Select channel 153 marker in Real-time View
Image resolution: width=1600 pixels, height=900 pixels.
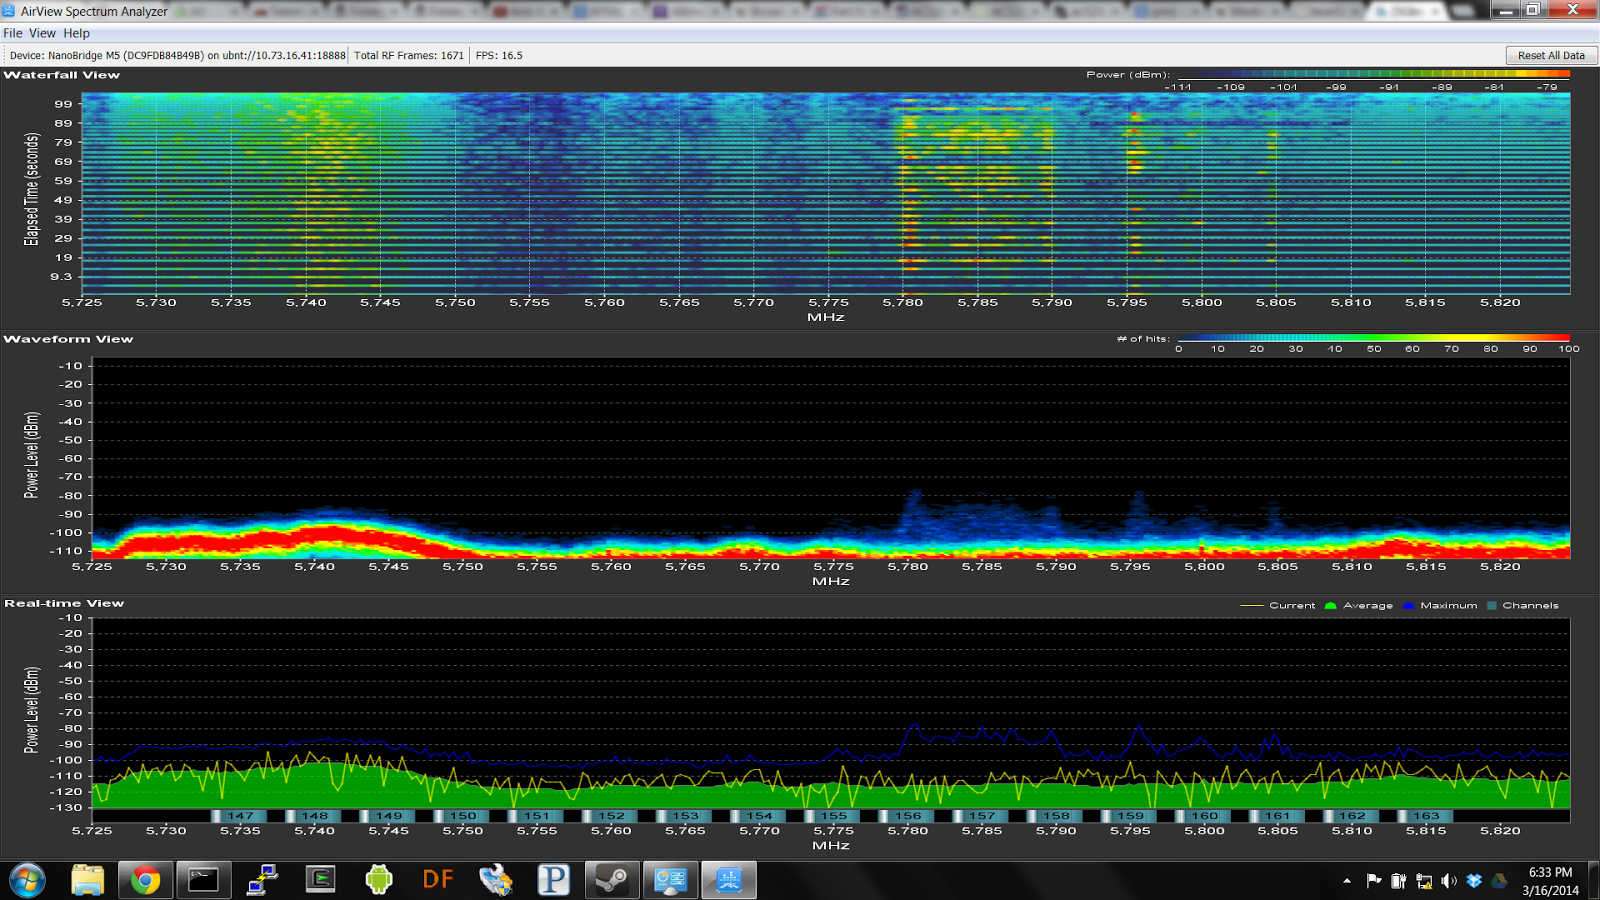coord(685,816)
